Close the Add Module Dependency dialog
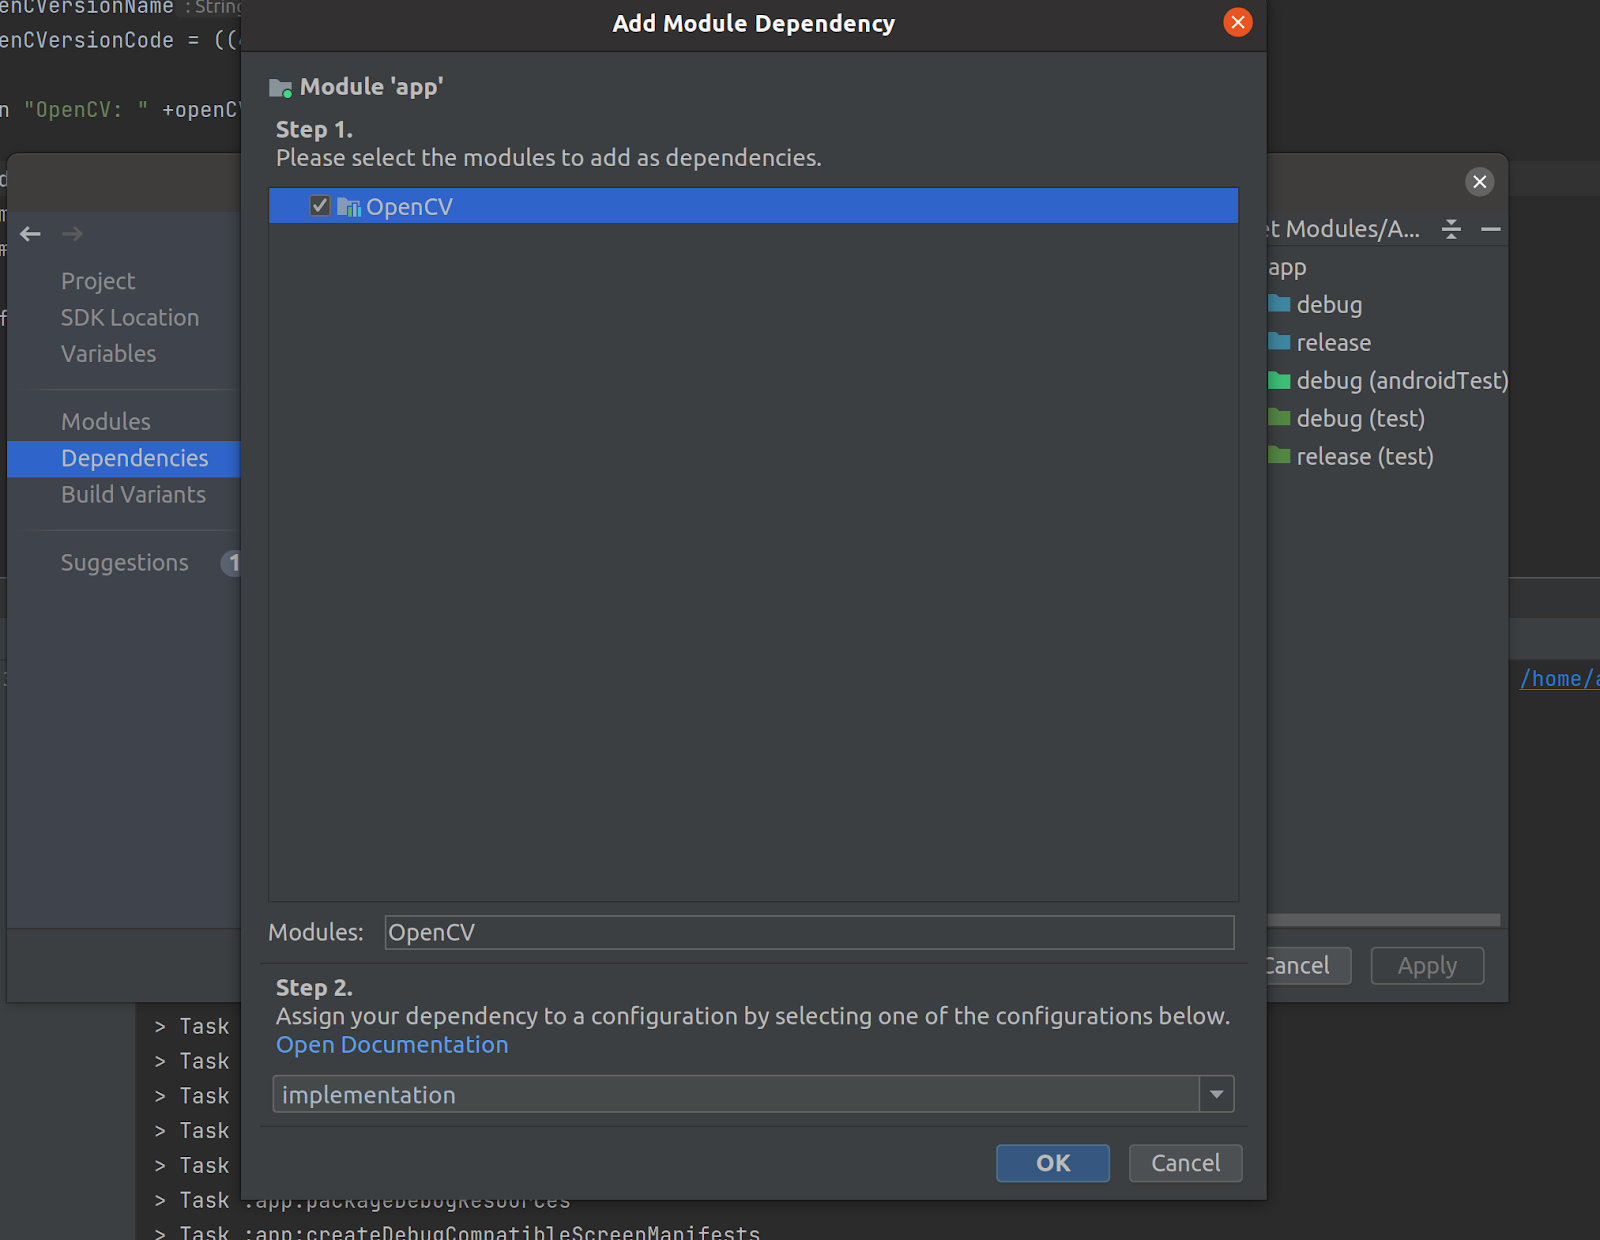This screenshot has height=1240, width=1600. (x=1237, y=23)
